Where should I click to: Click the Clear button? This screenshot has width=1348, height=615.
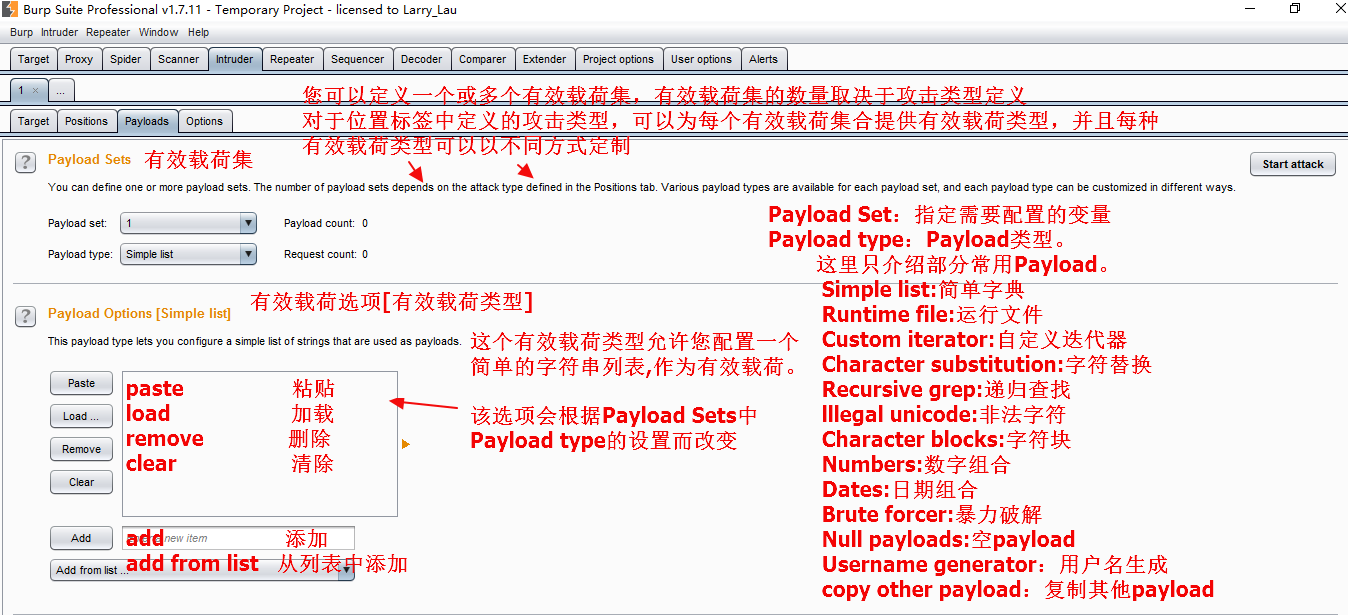coord(81,482)
